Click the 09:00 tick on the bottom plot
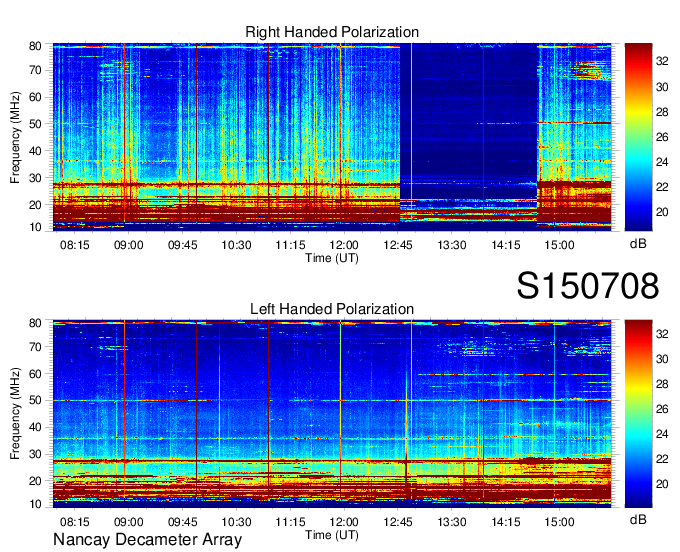The width and height of the screenshot is (680, 552). [x=128, y=522]
